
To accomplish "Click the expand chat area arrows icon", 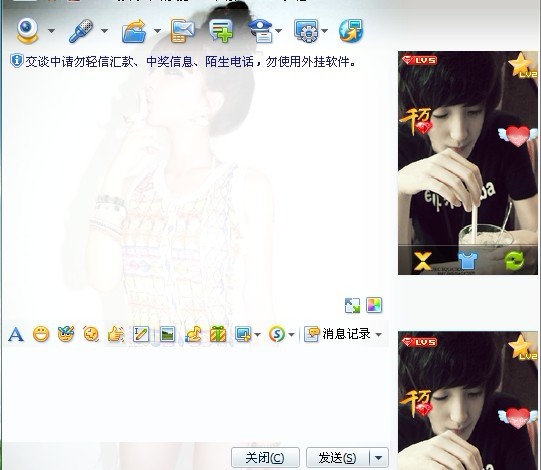I will click(352, 305).
